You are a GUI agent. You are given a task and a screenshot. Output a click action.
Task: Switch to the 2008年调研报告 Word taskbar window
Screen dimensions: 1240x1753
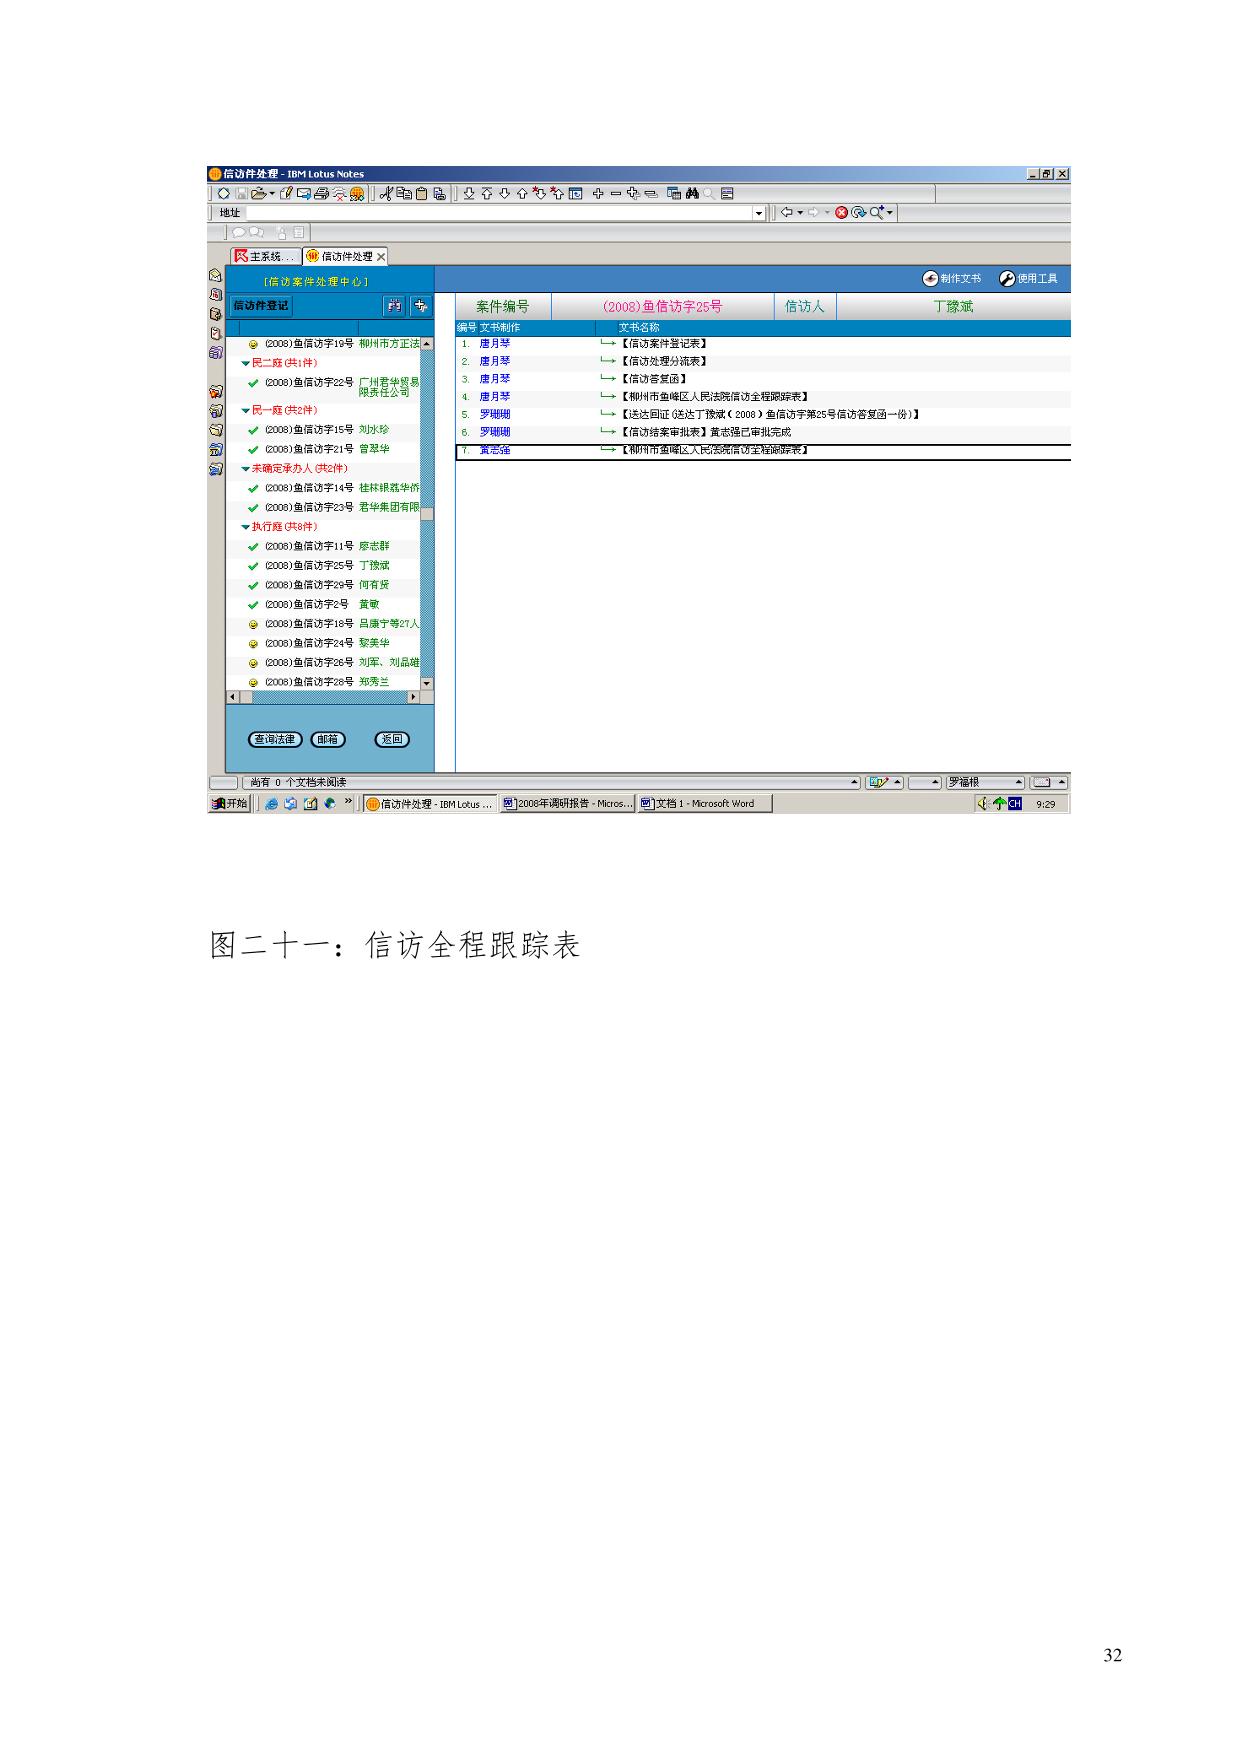pos(567,803)
